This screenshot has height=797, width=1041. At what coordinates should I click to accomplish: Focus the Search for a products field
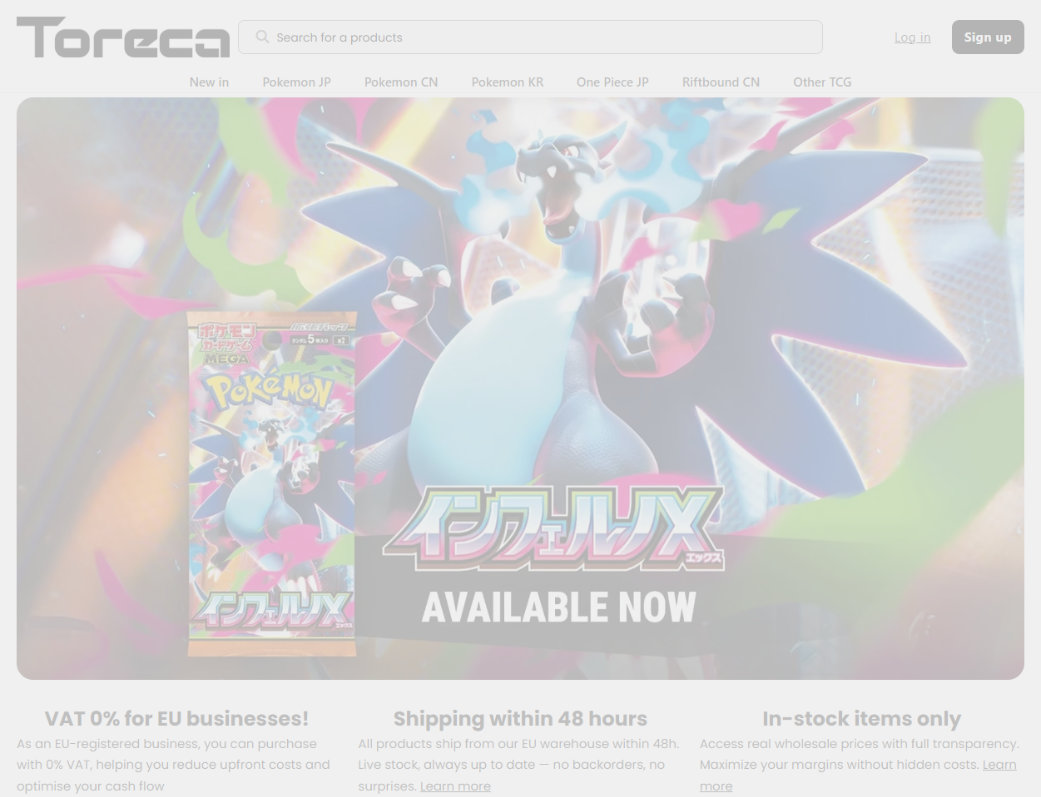coord(530,37)
